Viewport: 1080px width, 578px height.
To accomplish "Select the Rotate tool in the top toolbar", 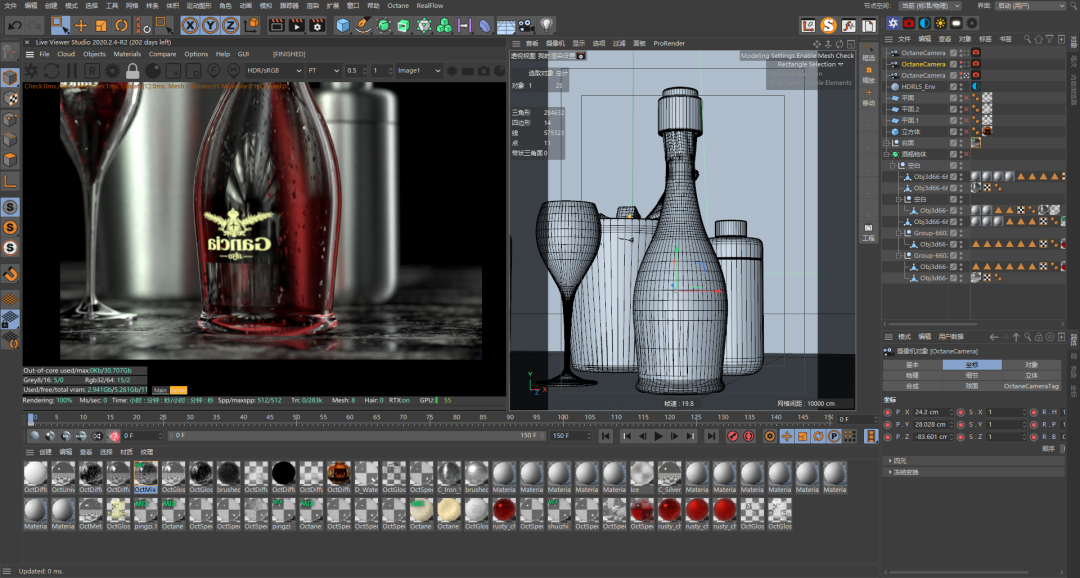I will tap(121, 26).
